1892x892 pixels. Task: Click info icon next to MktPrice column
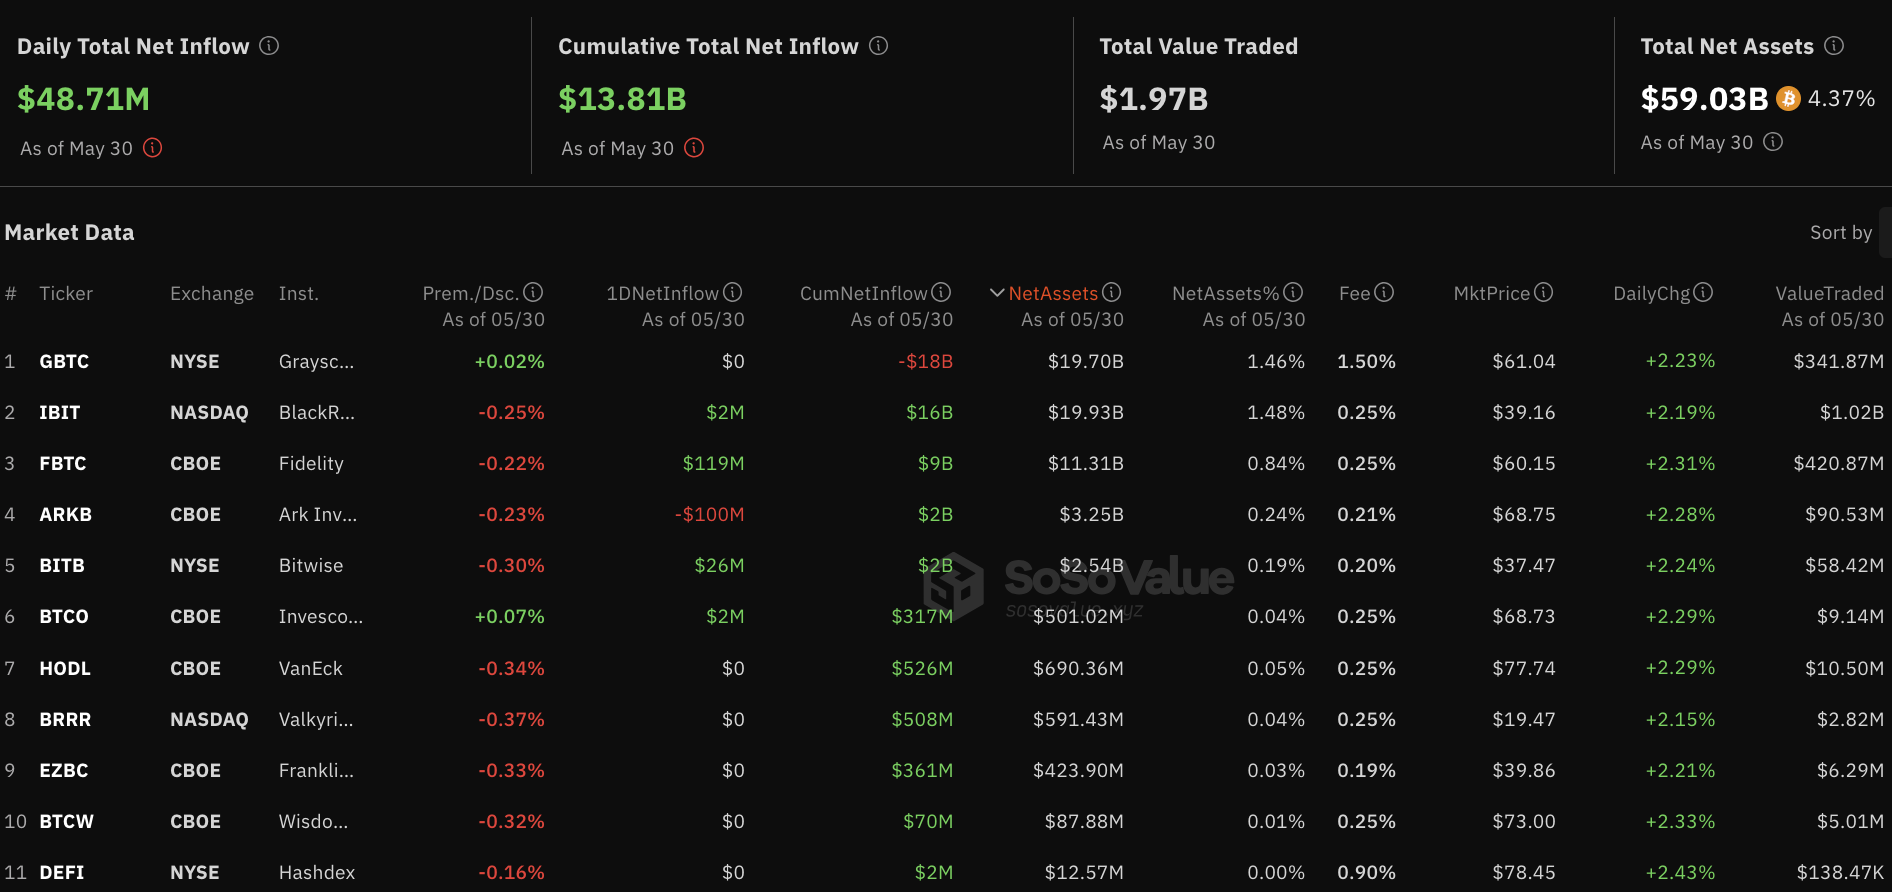point(1544,292)
